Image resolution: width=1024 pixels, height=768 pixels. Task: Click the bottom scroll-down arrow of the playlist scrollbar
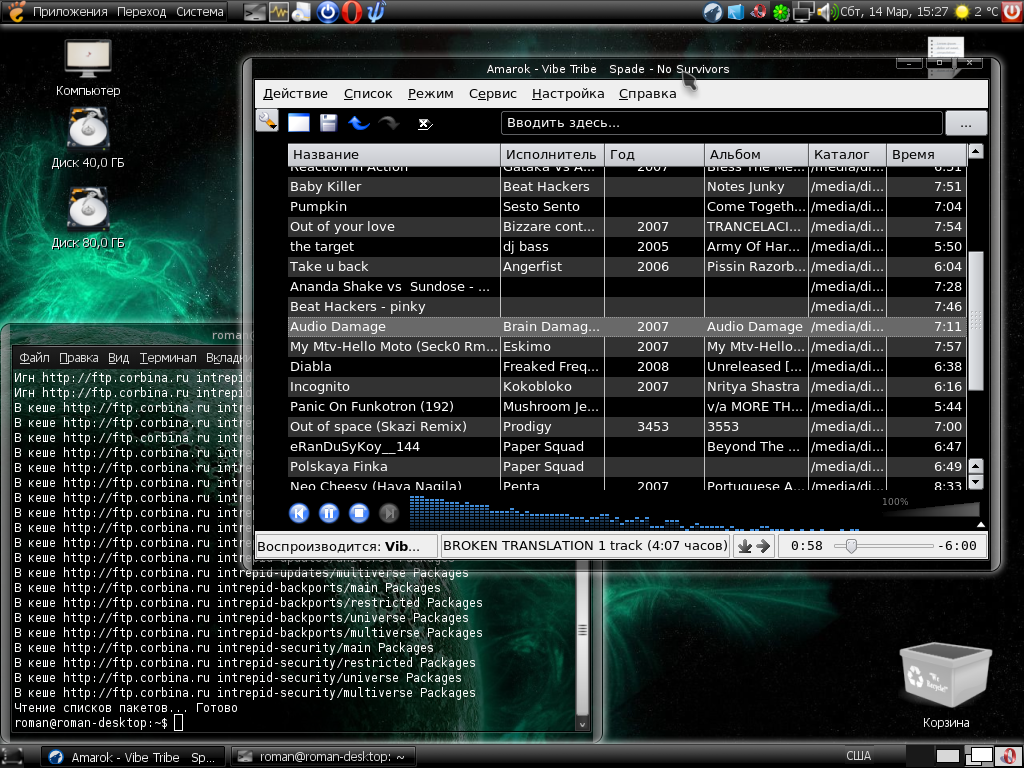(x=976, y=482)
